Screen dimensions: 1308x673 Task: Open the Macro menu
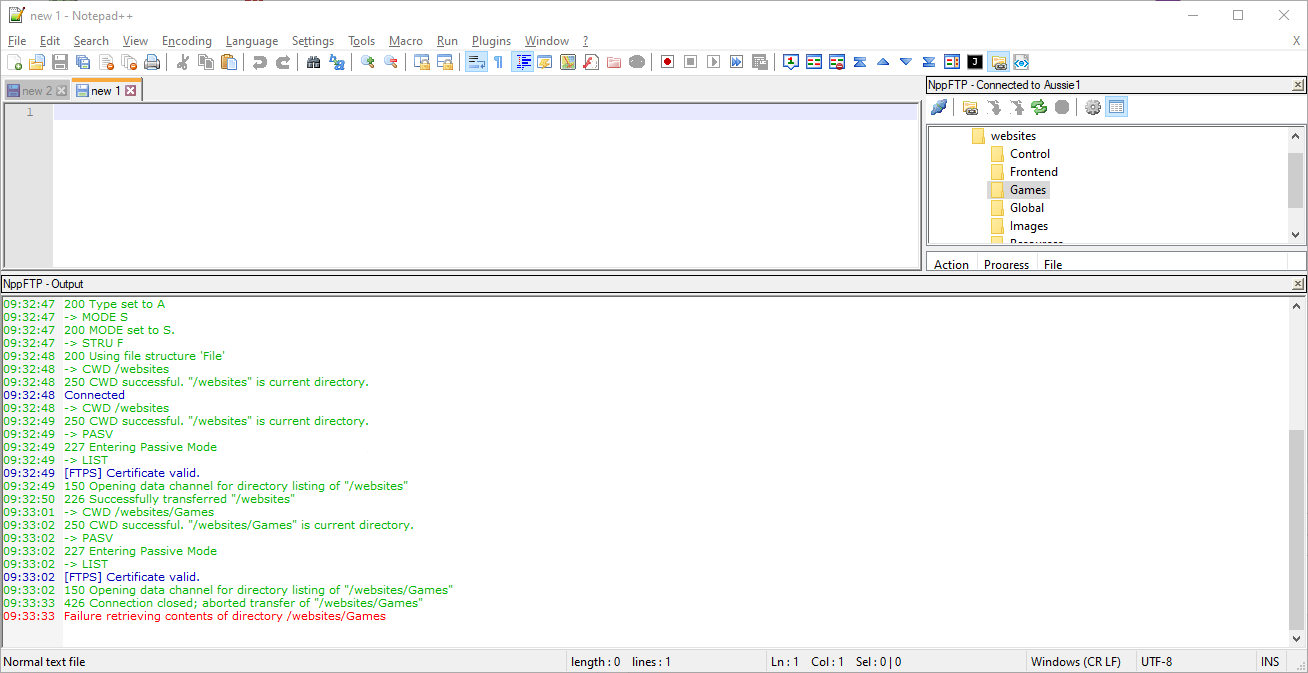click(406, 41)
